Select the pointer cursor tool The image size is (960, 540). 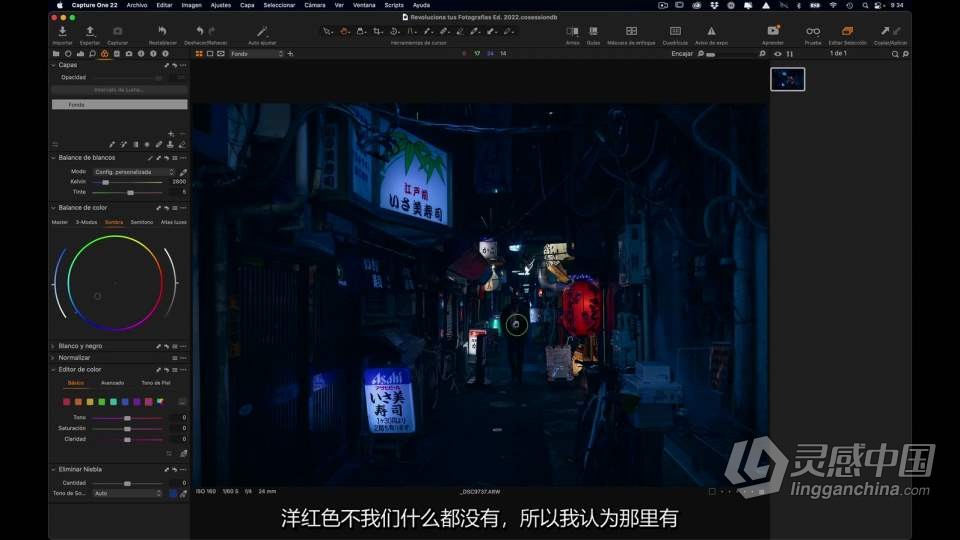tap(328, 31)
